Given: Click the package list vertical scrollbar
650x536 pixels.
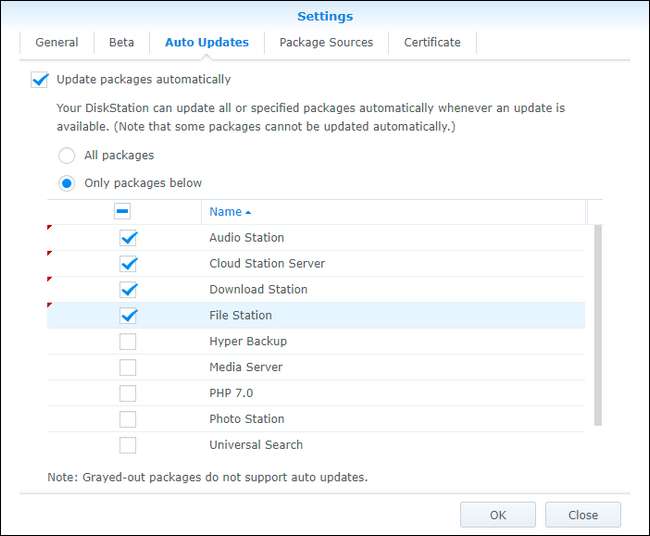Looking at the screenshot, I should (598, 325).
